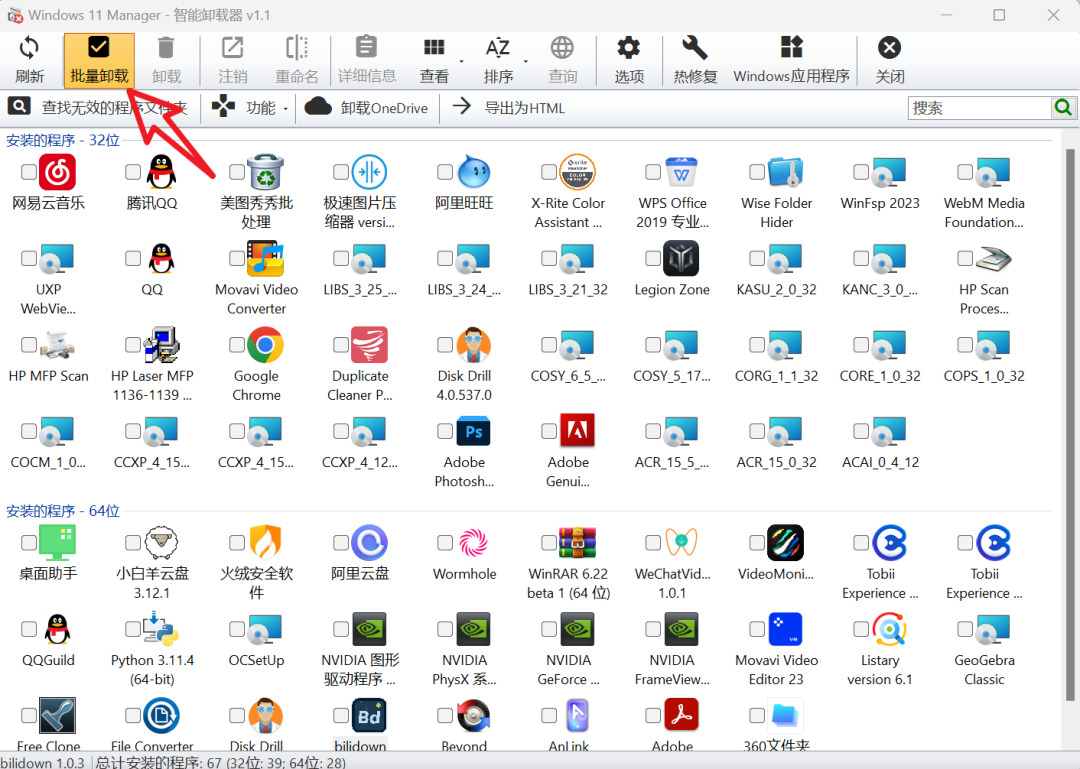
Task: Click the 热修复 wrench icon
Action: [694, 48]
